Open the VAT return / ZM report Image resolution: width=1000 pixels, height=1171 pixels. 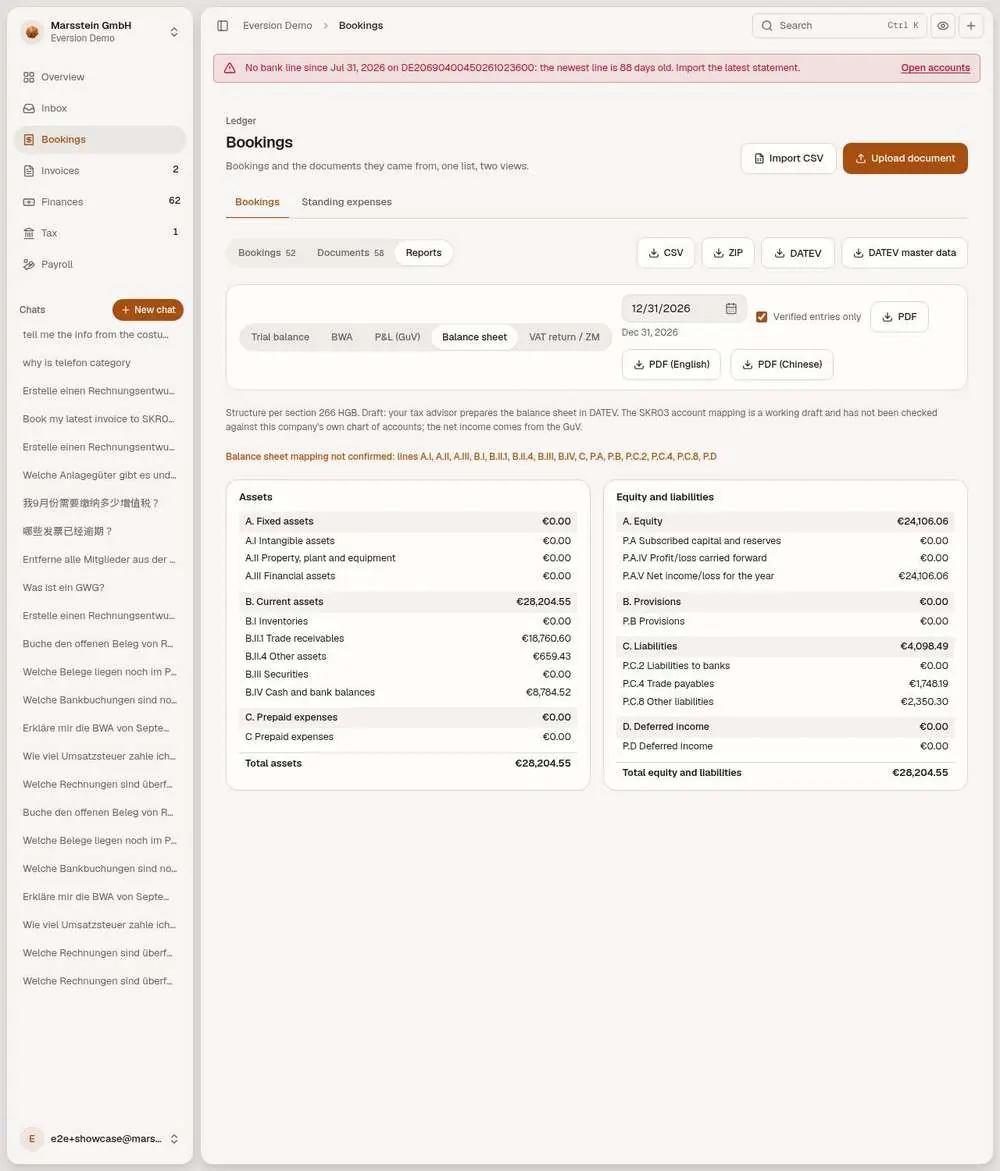click(x=564, y=337)
